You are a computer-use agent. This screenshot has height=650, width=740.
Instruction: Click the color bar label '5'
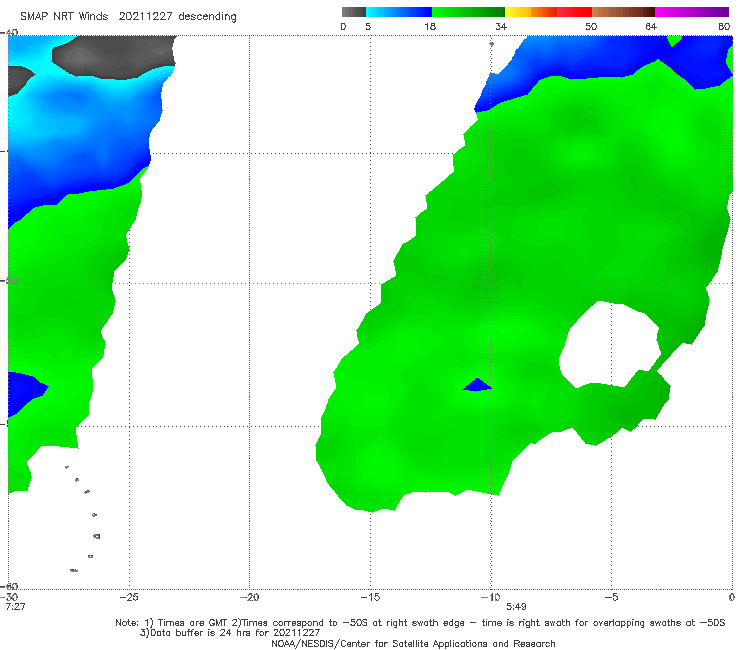coord(368,27)
